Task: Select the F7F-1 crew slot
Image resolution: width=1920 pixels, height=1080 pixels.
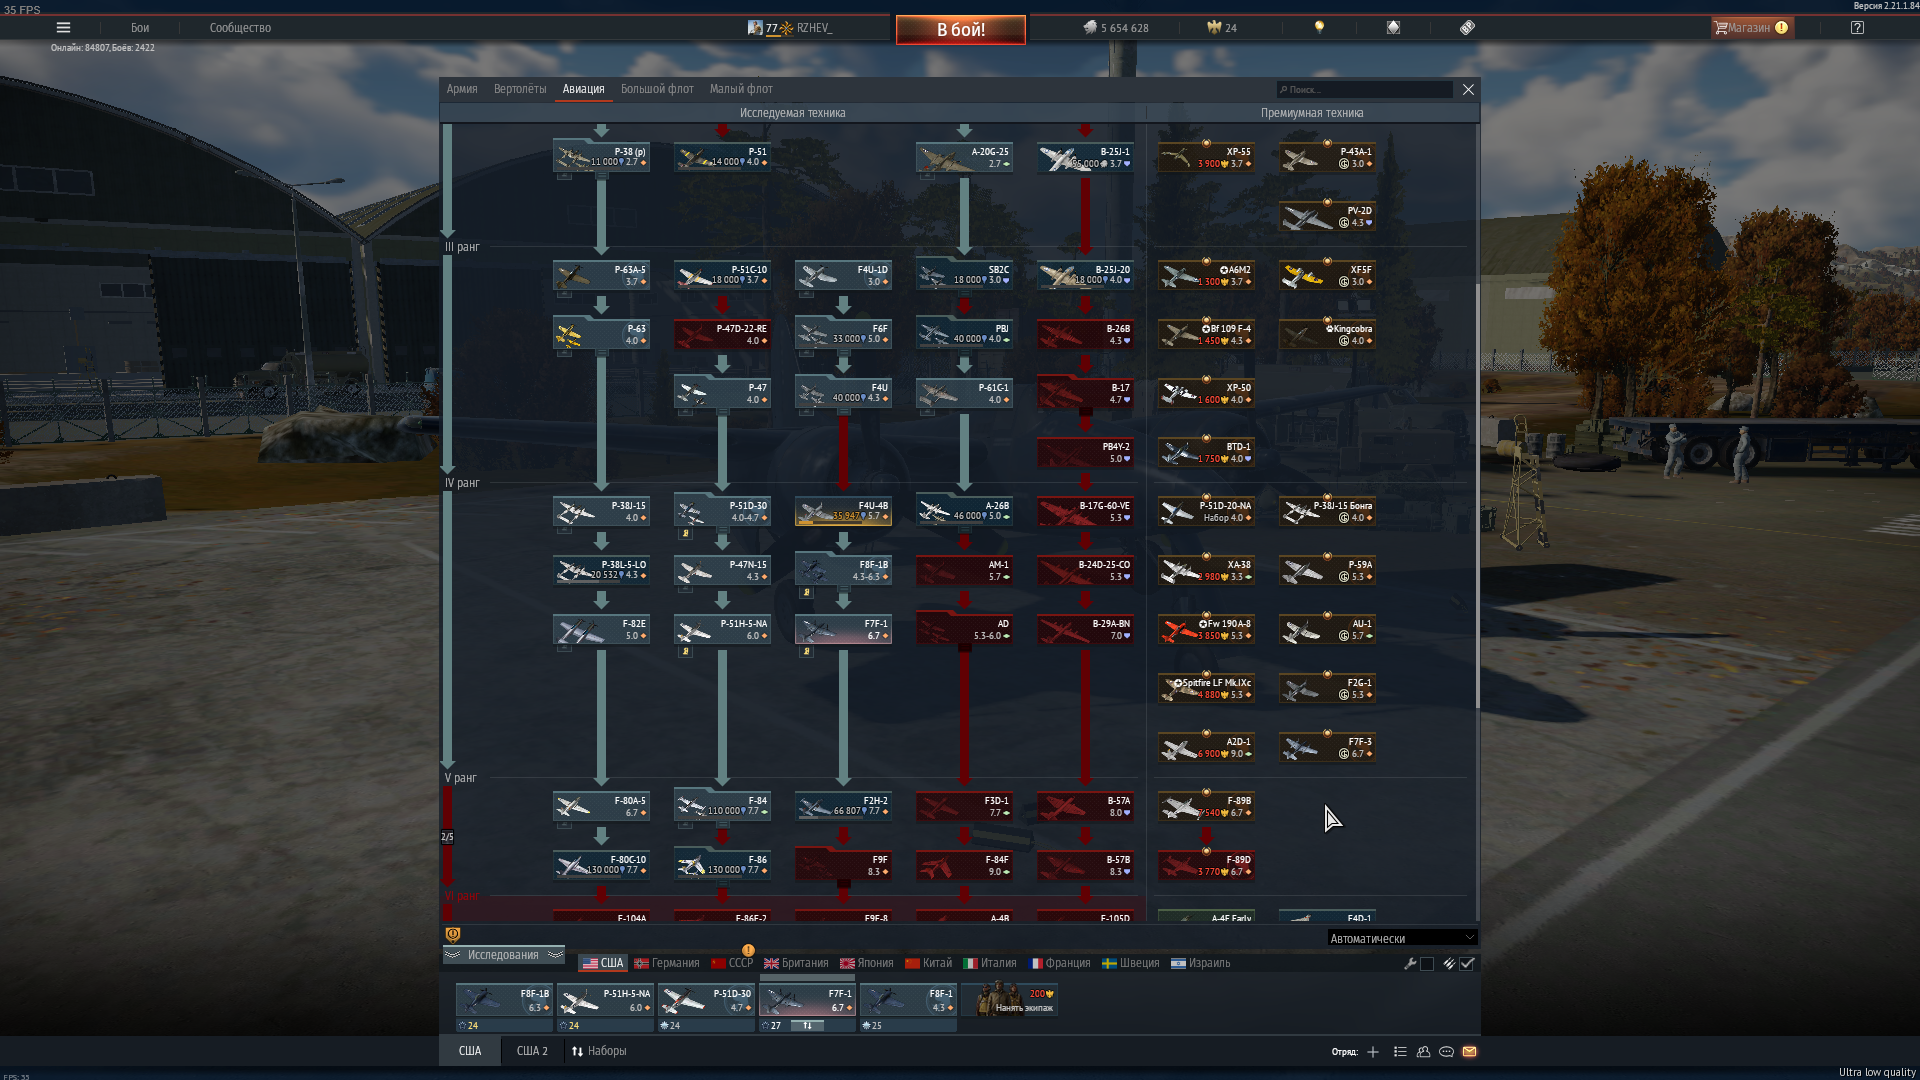Action: [x=807, y=1000]
